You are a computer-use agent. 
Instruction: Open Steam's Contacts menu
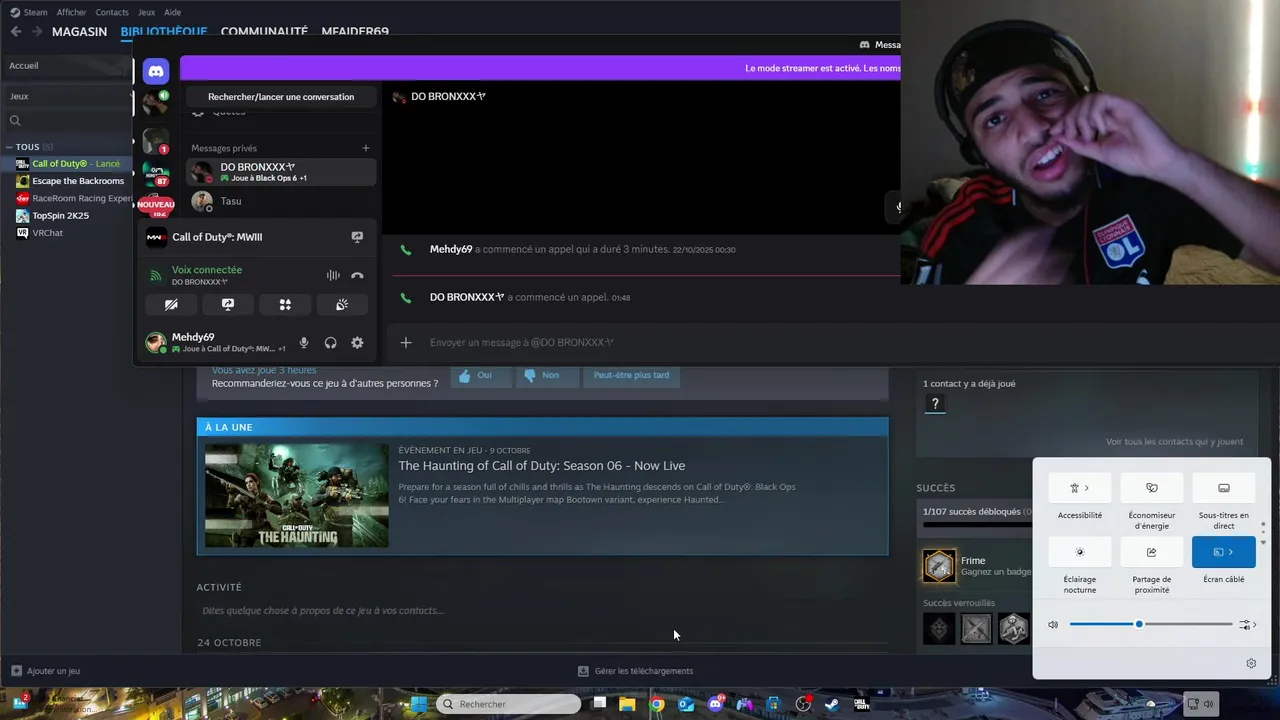(112, 12)
